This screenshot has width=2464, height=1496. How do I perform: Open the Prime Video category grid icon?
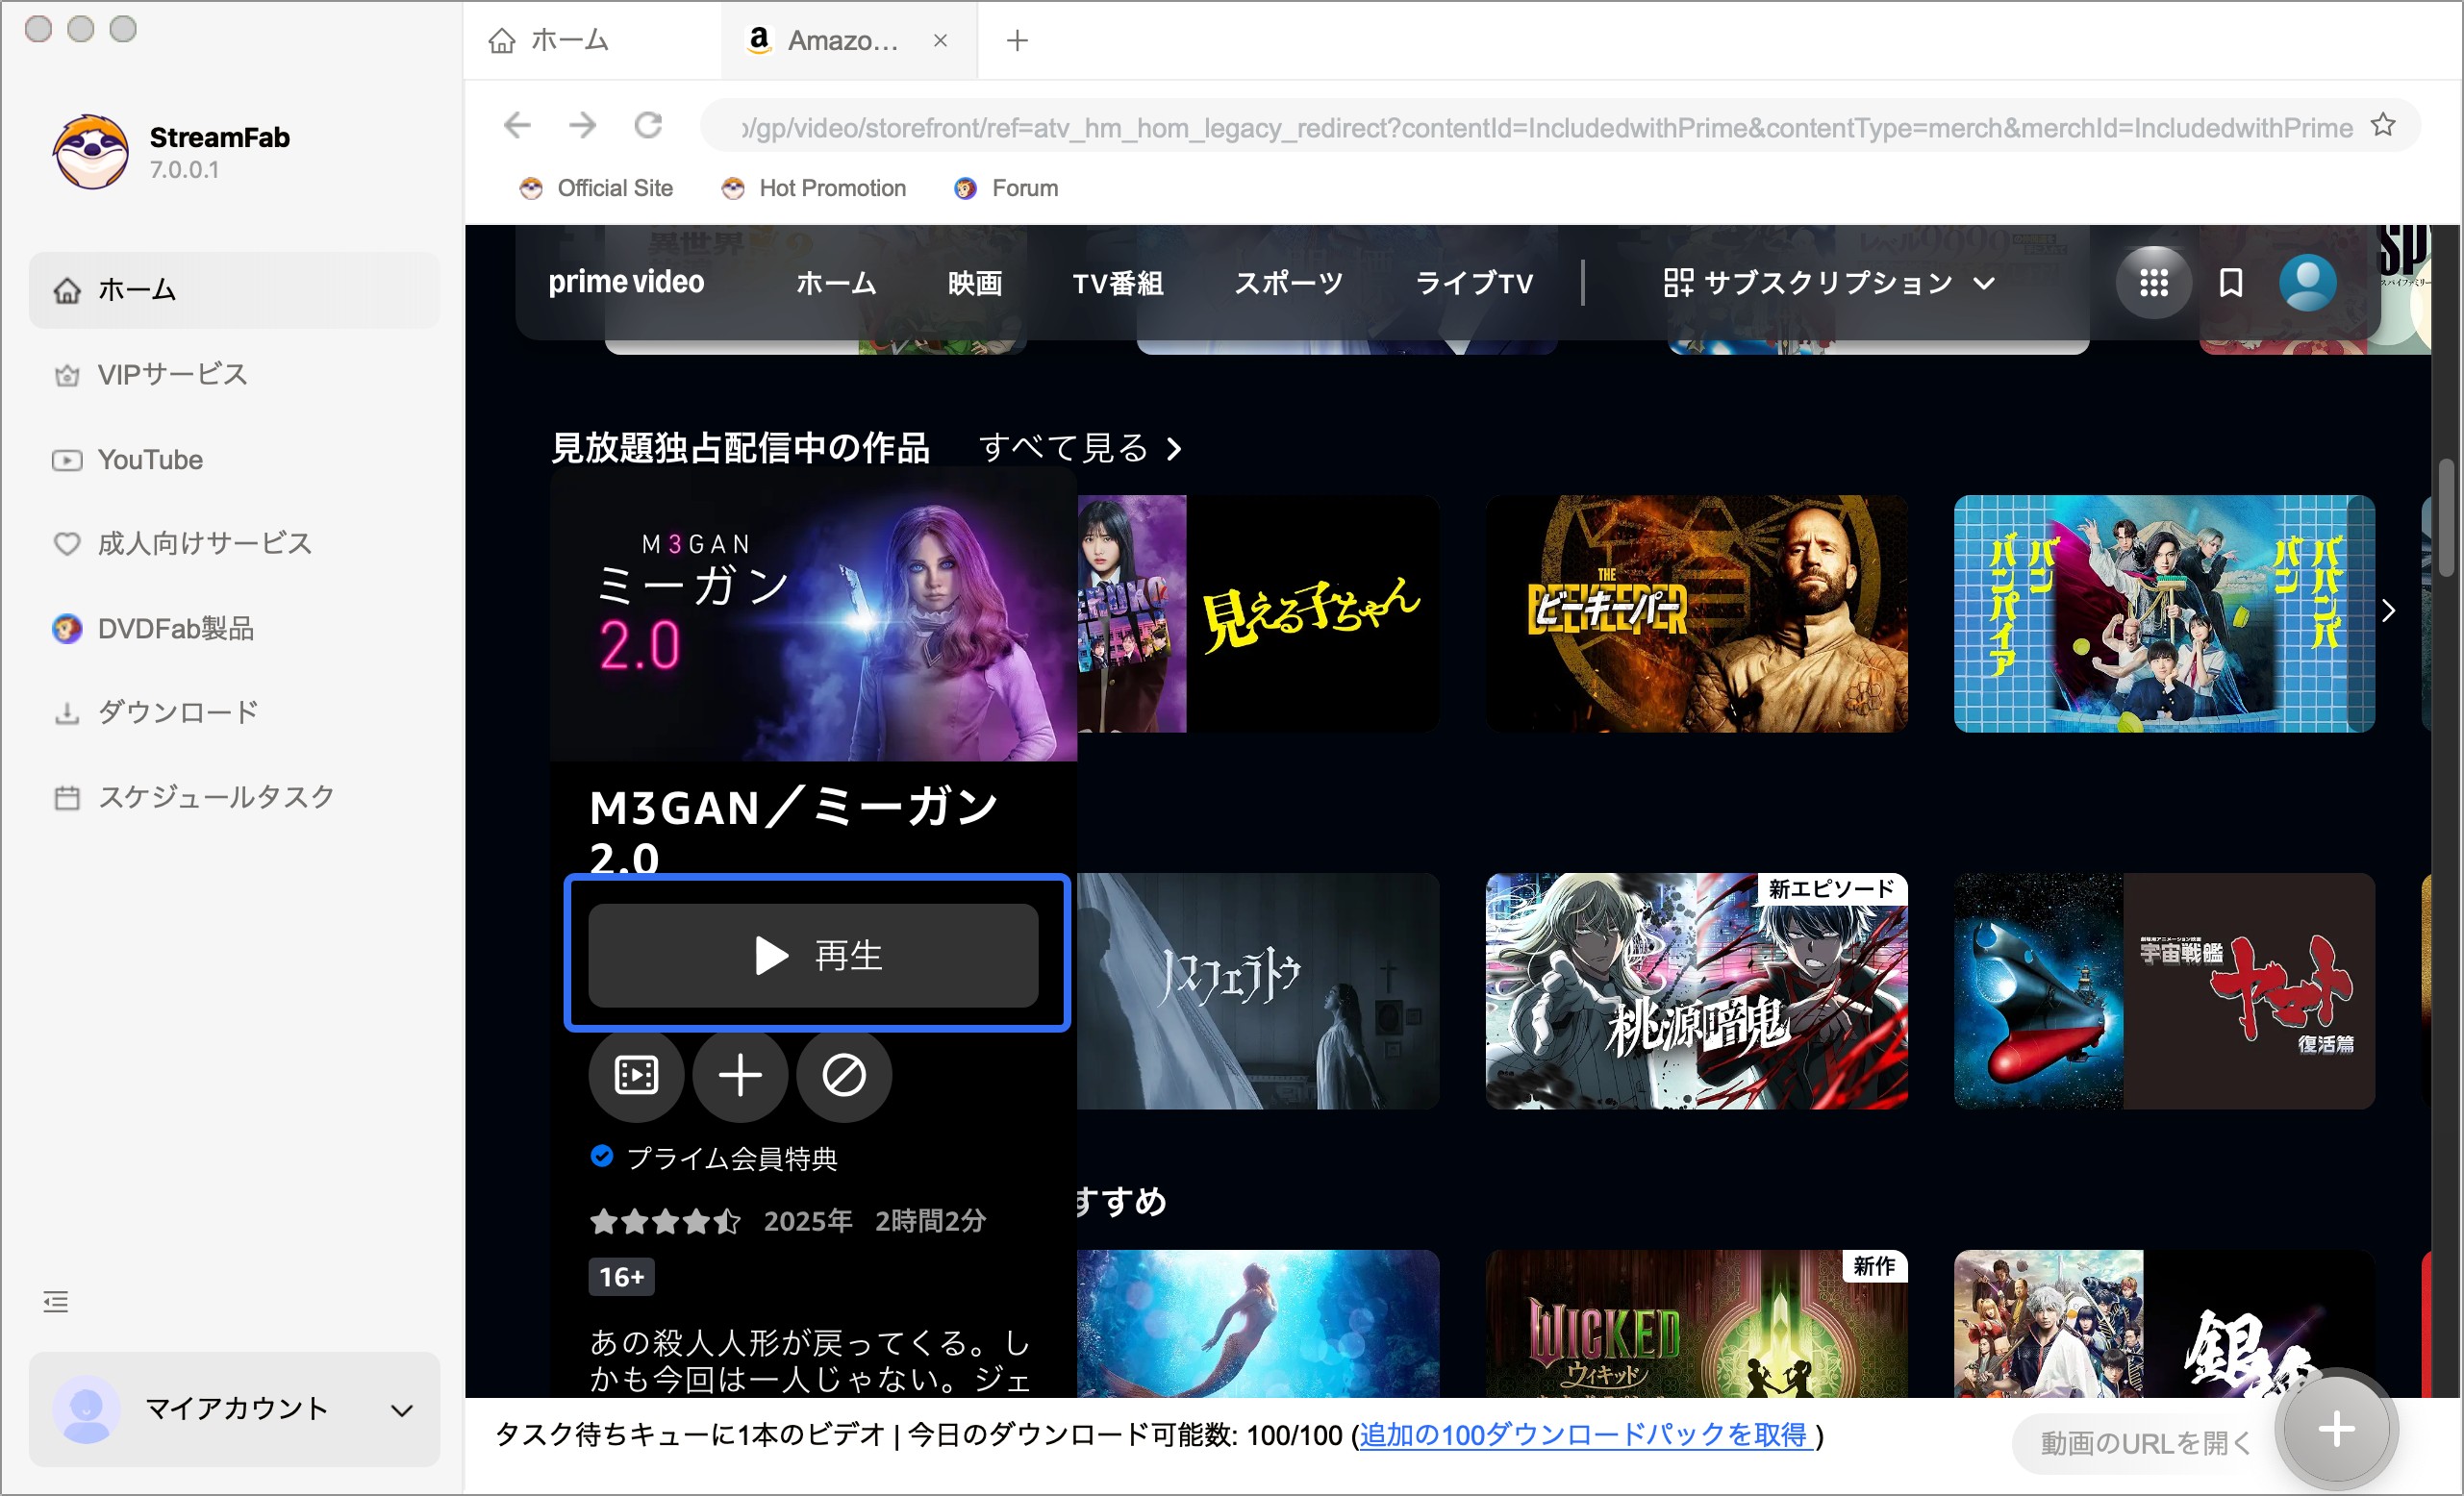2152,282
